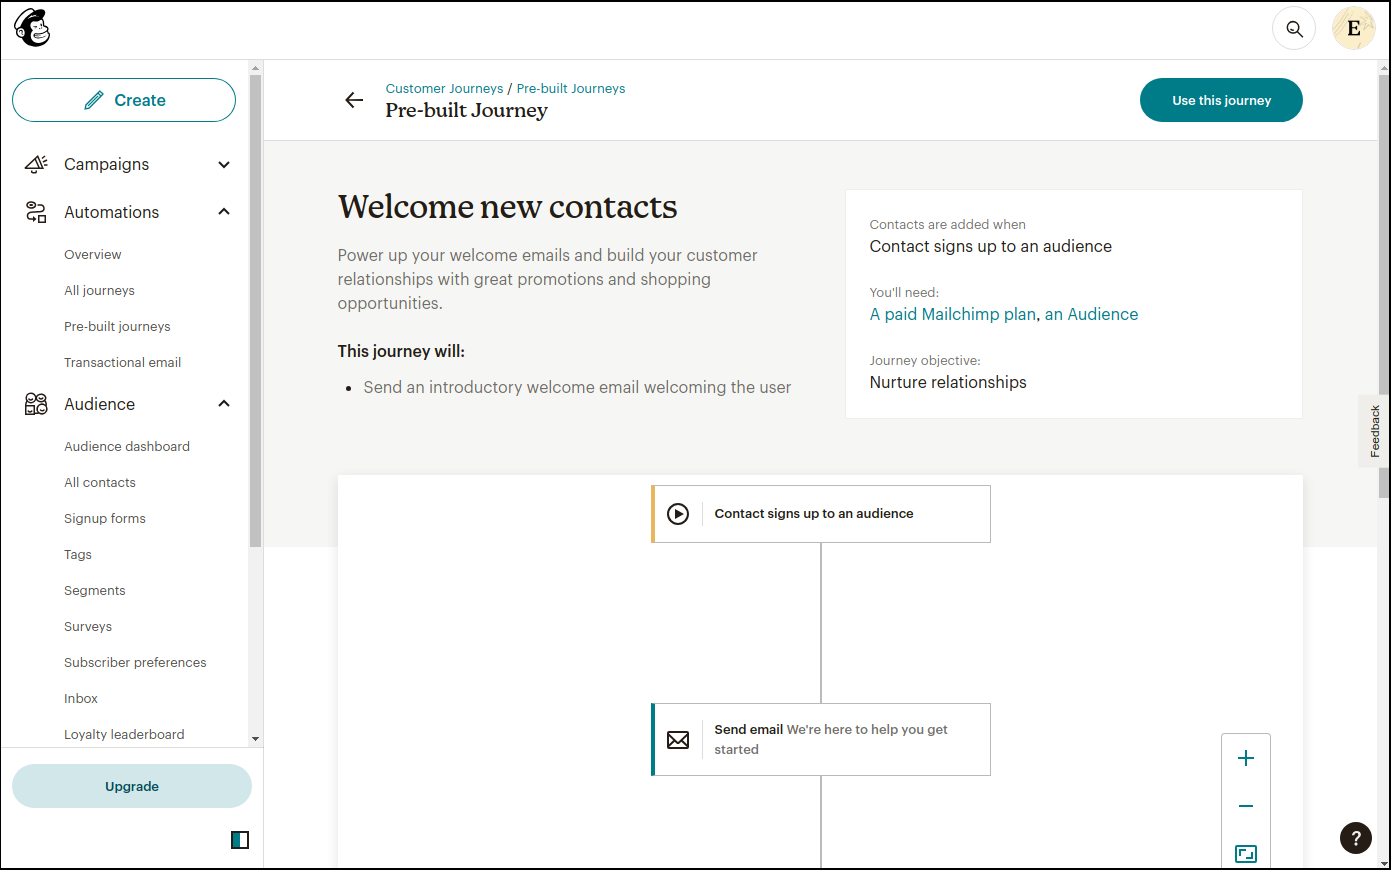Click the Mailchimp Freddie logo

point(32,28)
